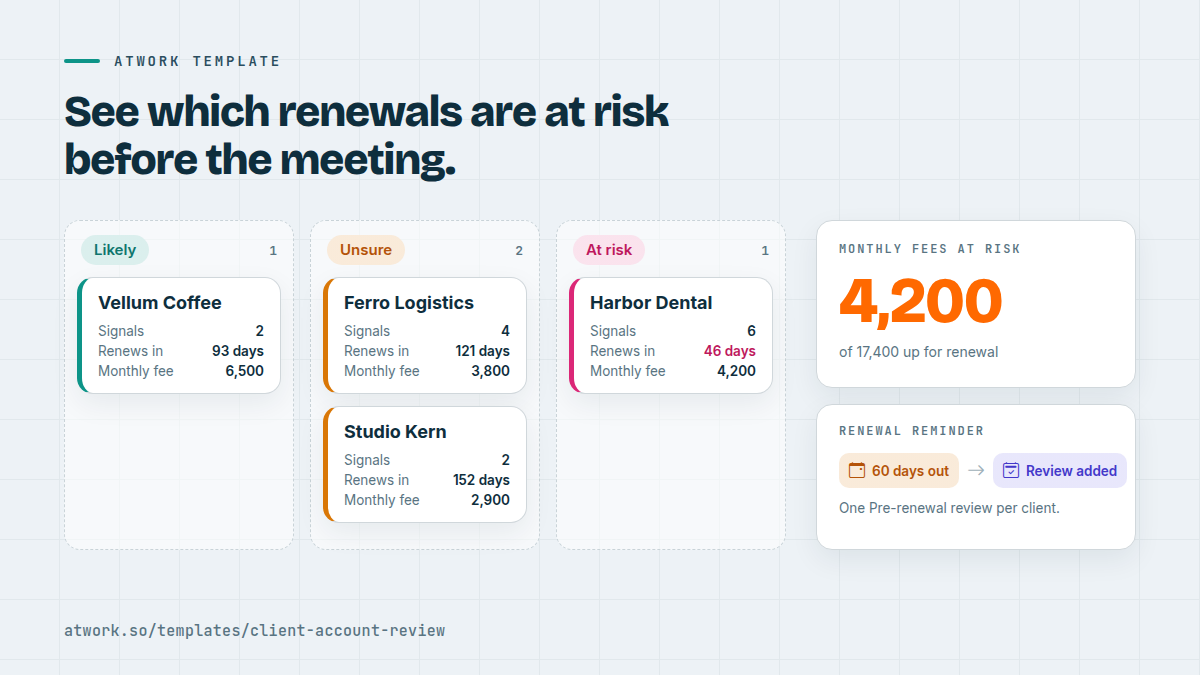Click the Signals value 2 on Vellum Coffee
The height and width of the screenshot is (675, 1200).
click(x=260, y=331)
